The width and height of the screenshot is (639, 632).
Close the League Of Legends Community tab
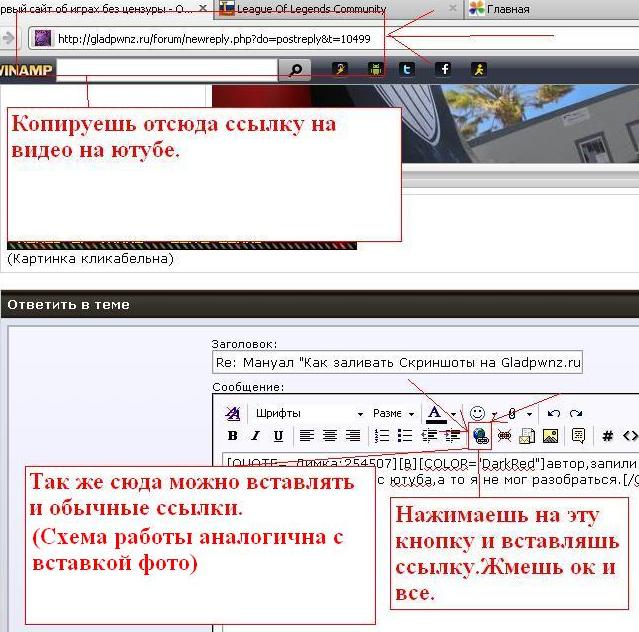452,9
